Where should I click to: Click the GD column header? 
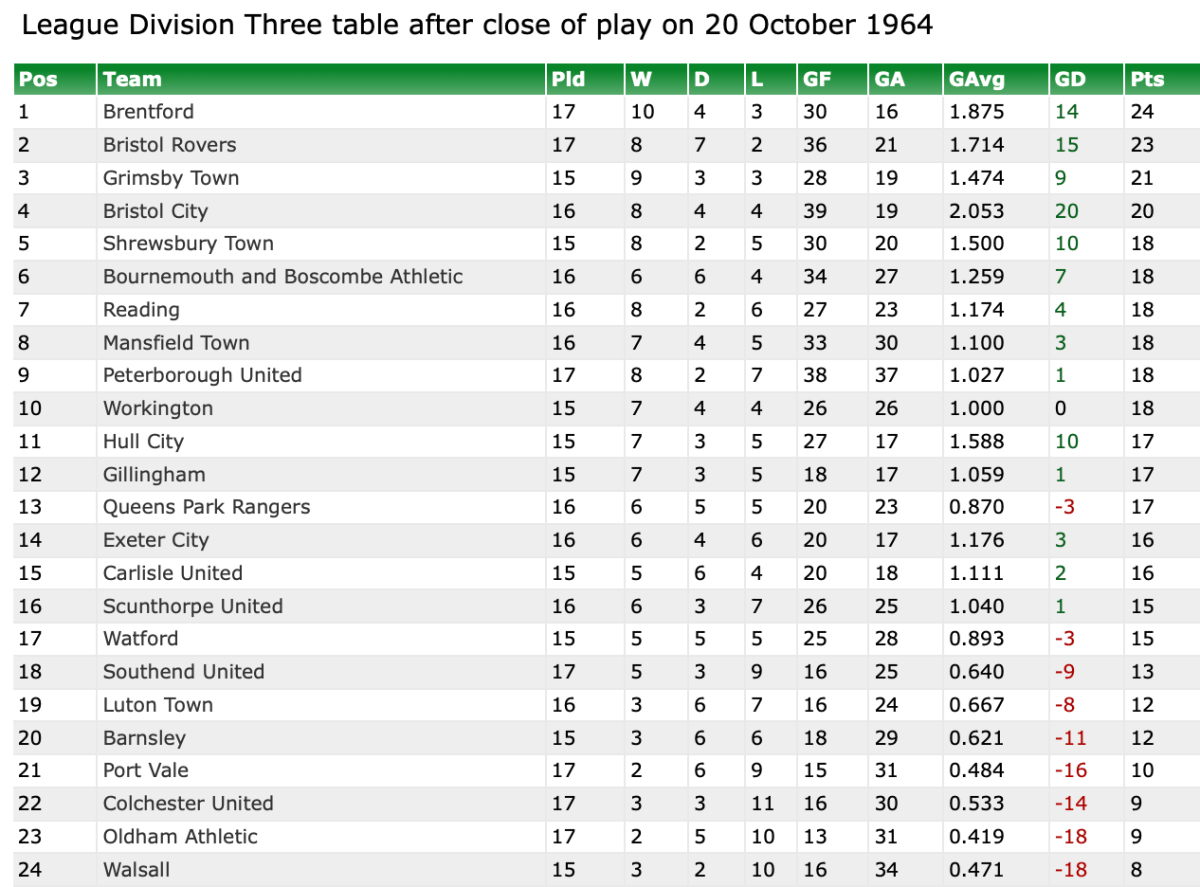coord(1070,79)
